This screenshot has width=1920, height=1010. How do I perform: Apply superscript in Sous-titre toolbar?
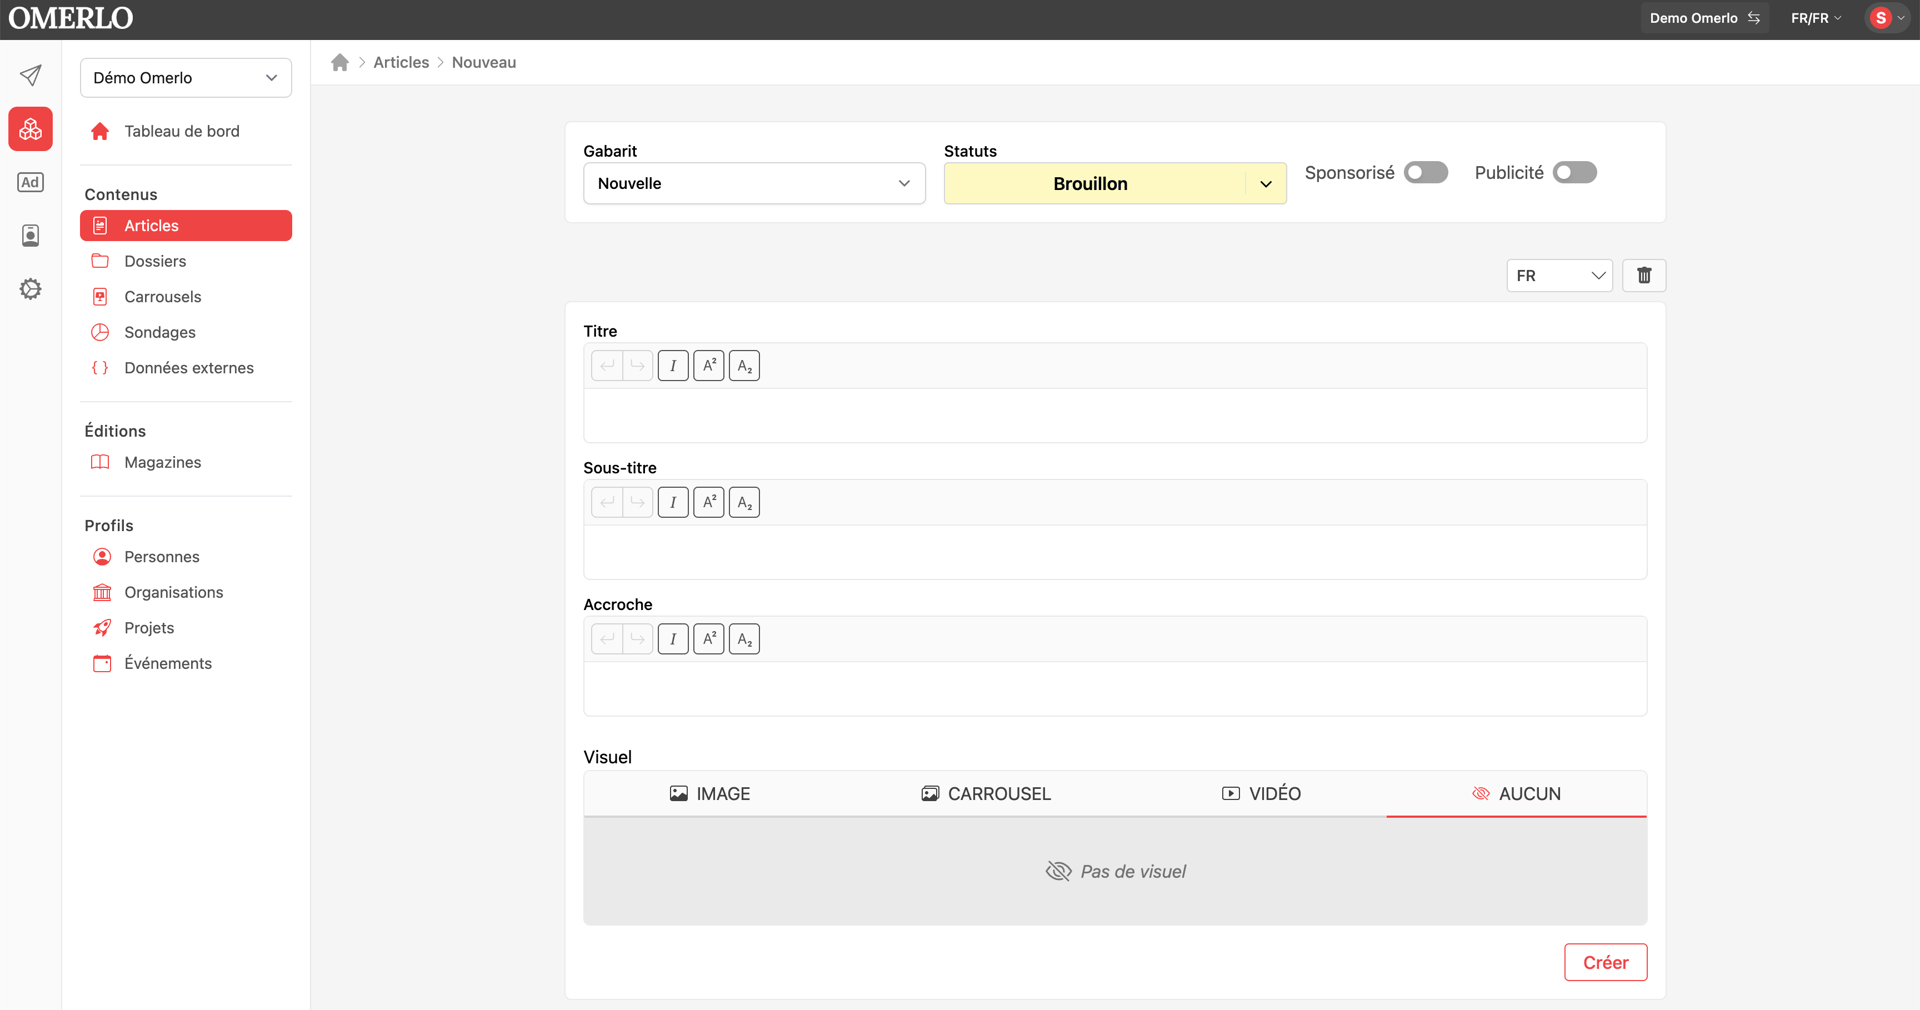[709, 502]
